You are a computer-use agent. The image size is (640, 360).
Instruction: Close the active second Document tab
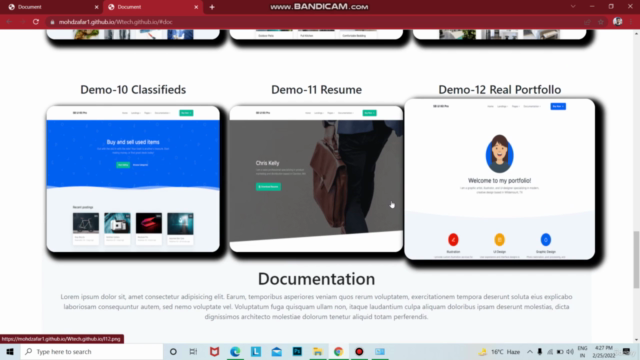pos(196,7)
